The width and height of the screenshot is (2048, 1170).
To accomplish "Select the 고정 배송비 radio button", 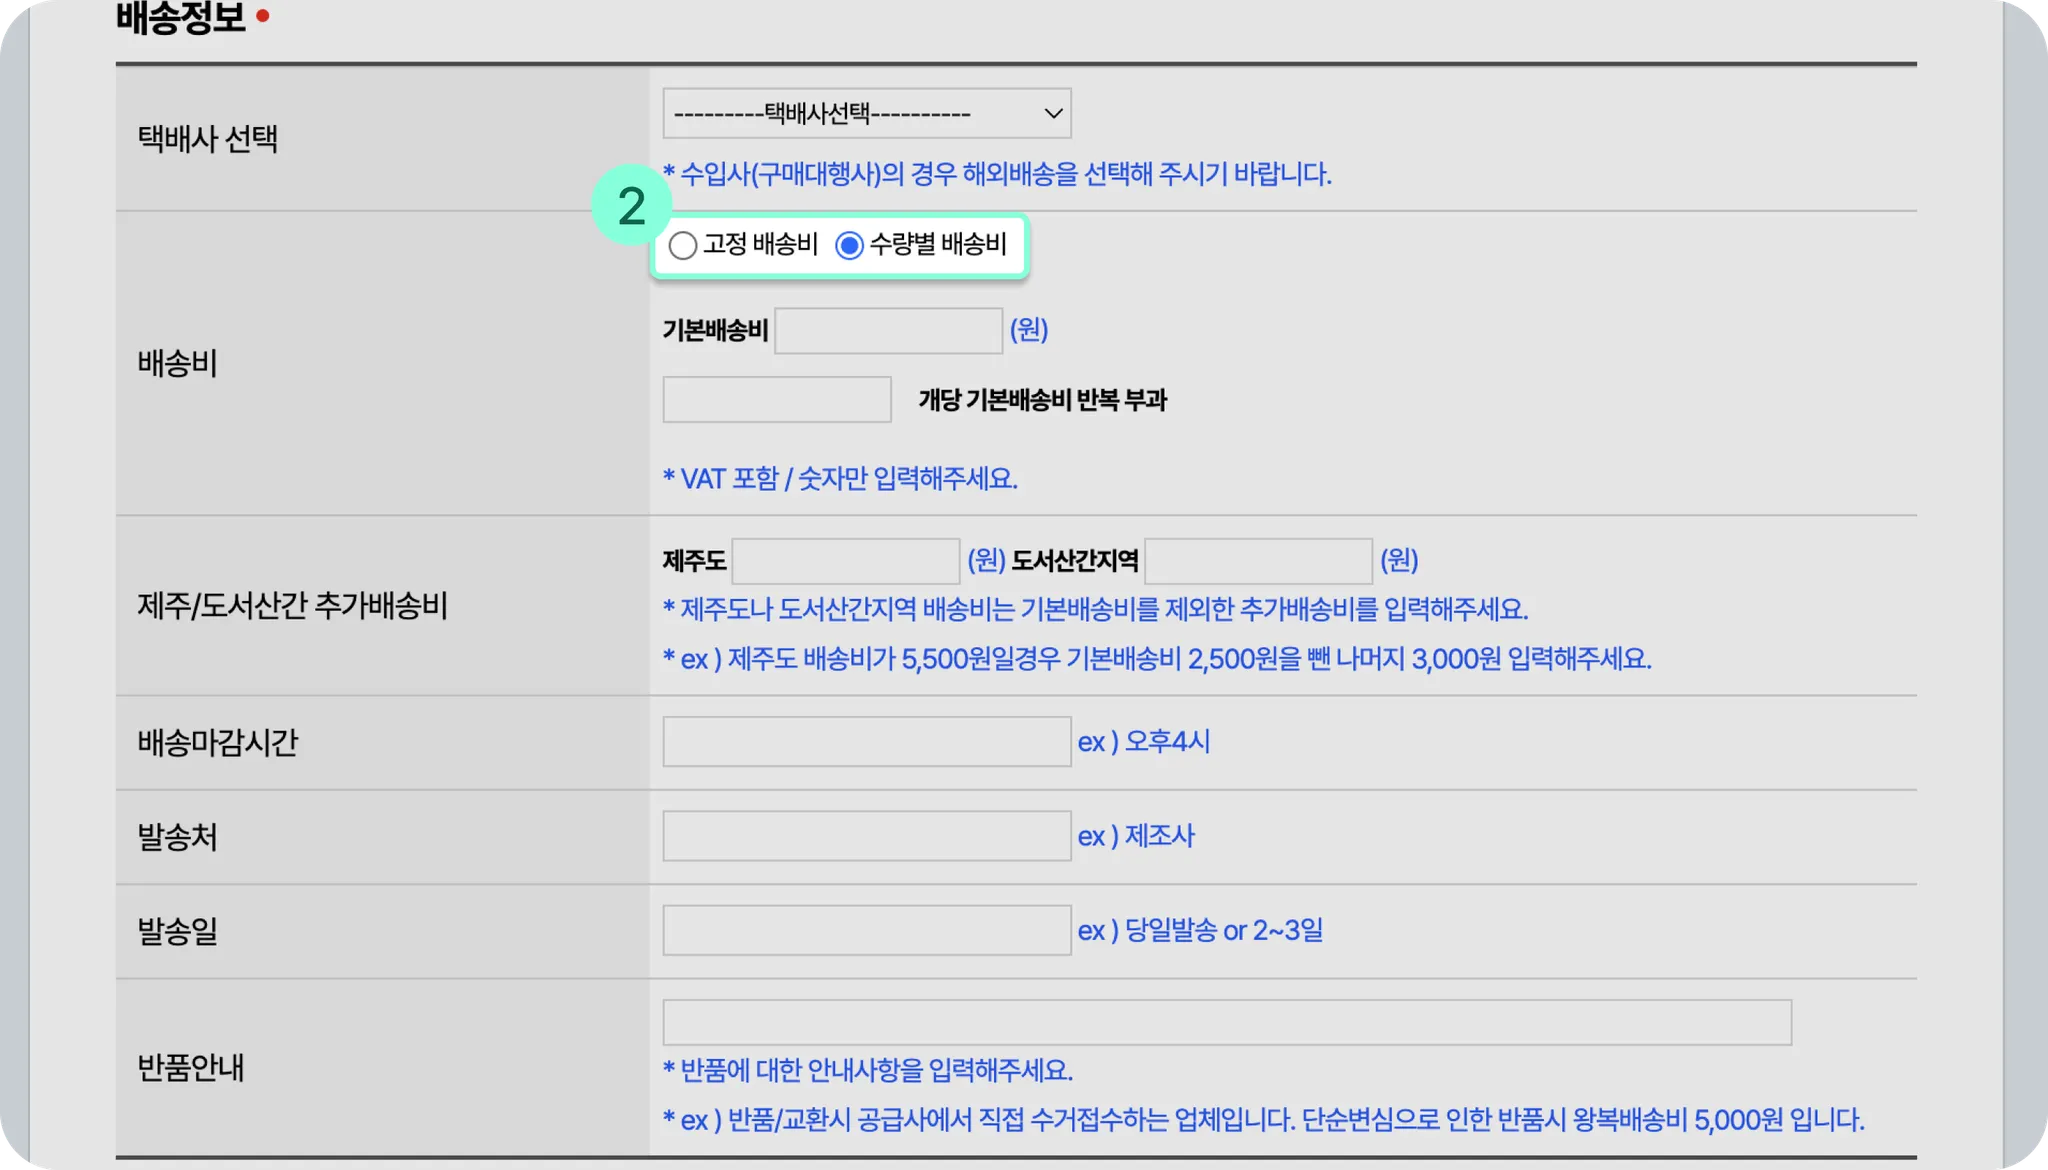I will coord(683,245).
